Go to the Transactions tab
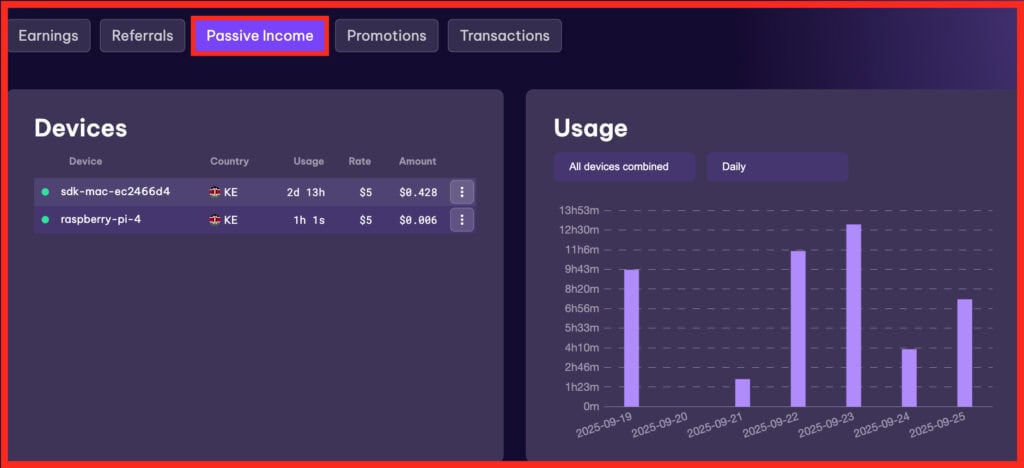 pos(504,36)
